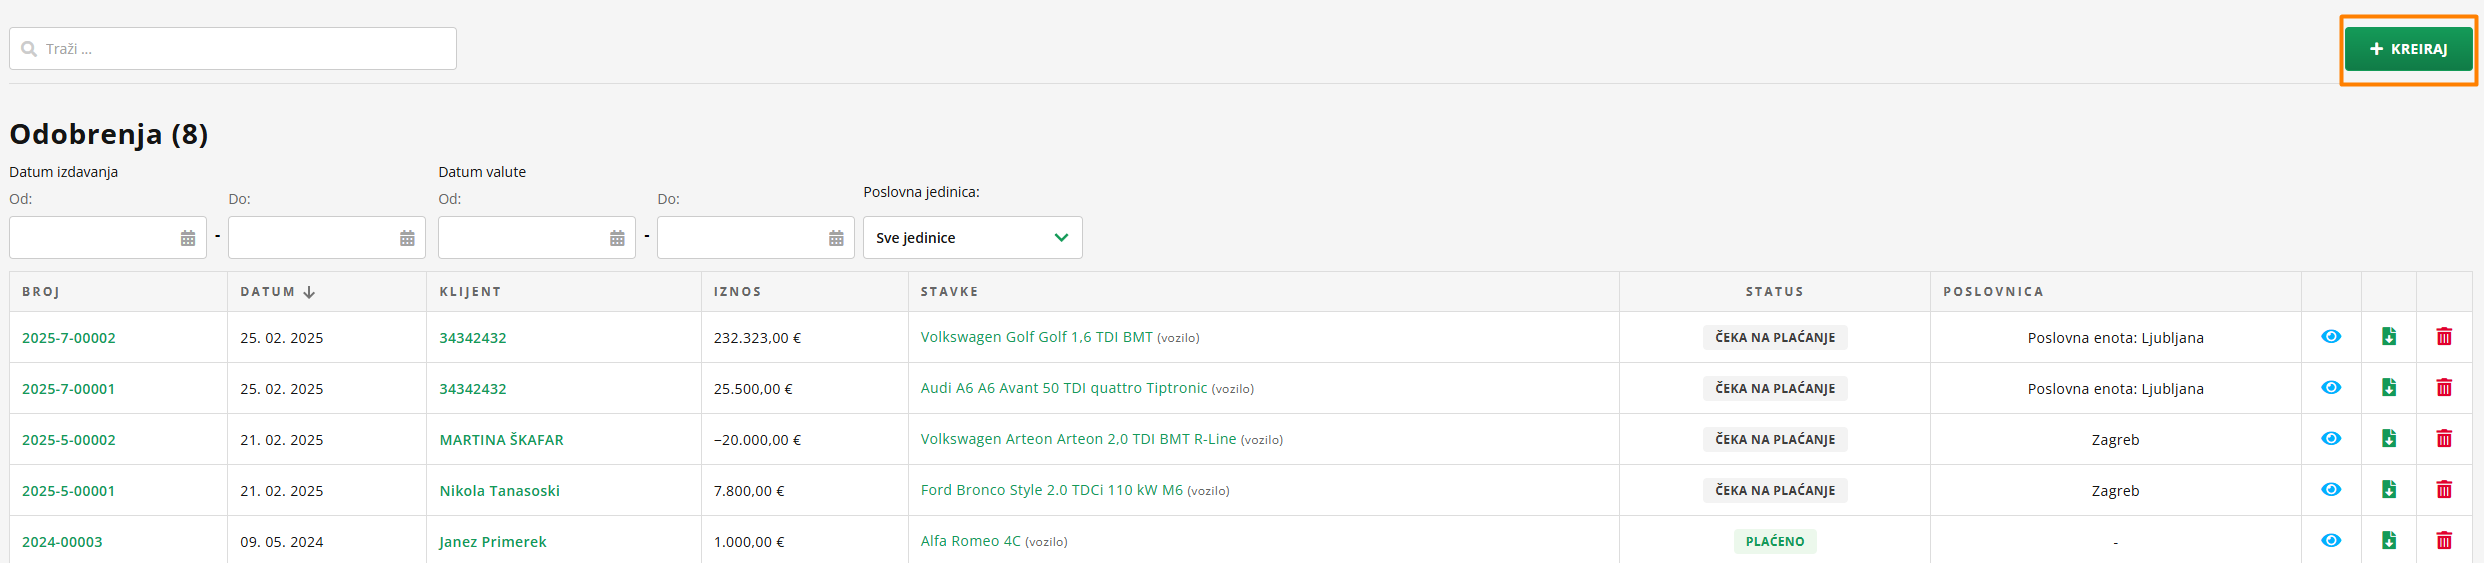The height and width of the screenshot is (563, 2484).
Task: Delete credit note 2025-7-00002
Action: 2444,337
